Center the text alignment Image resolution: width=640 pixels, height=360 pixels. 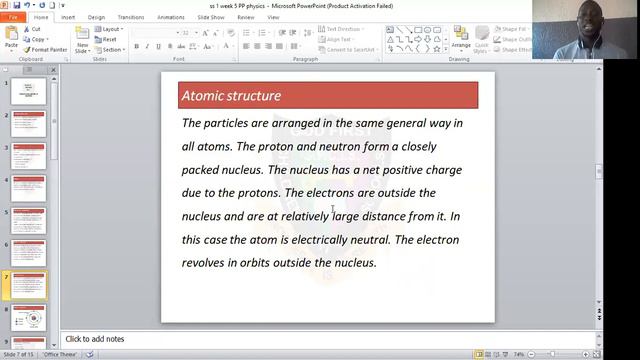(x=257, y=46)
